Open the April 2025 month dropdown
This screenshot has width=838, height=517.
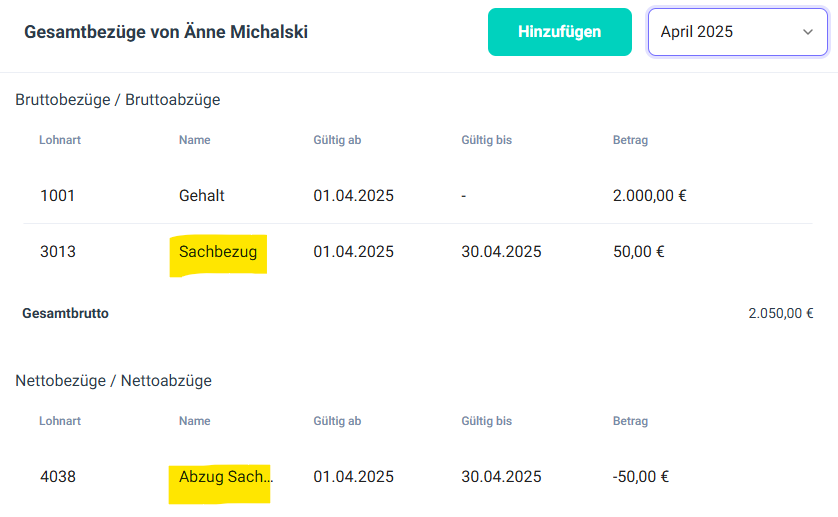pos(737,32)
